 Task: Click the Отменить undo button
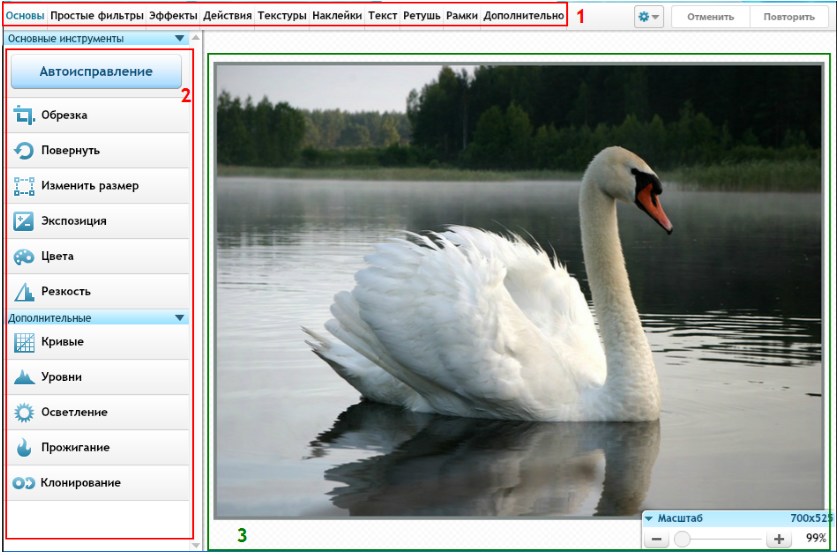[710, 17]
